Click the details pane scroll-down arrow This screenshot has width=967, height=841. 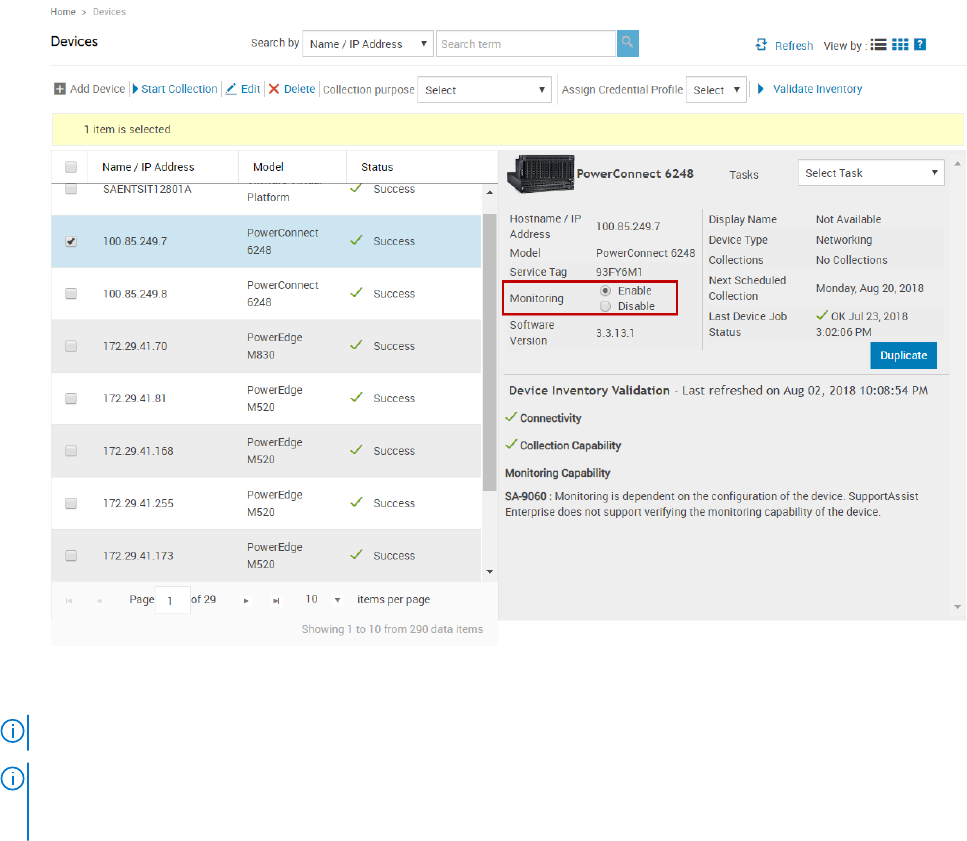[x=957, y=607]
